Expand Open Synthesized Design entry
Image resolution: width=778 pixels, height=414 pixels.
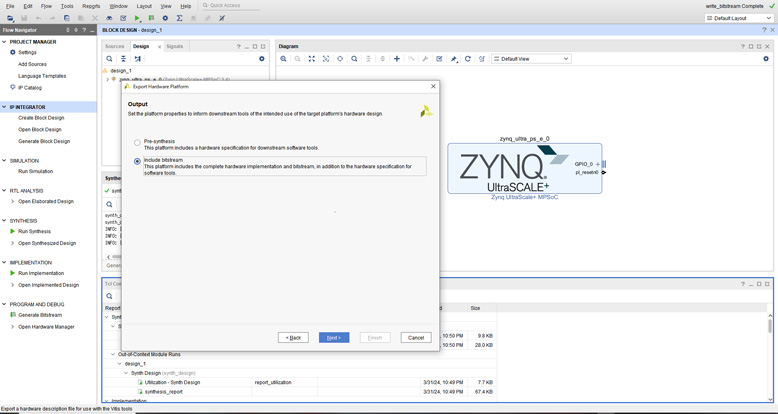[x=13, y=243]
